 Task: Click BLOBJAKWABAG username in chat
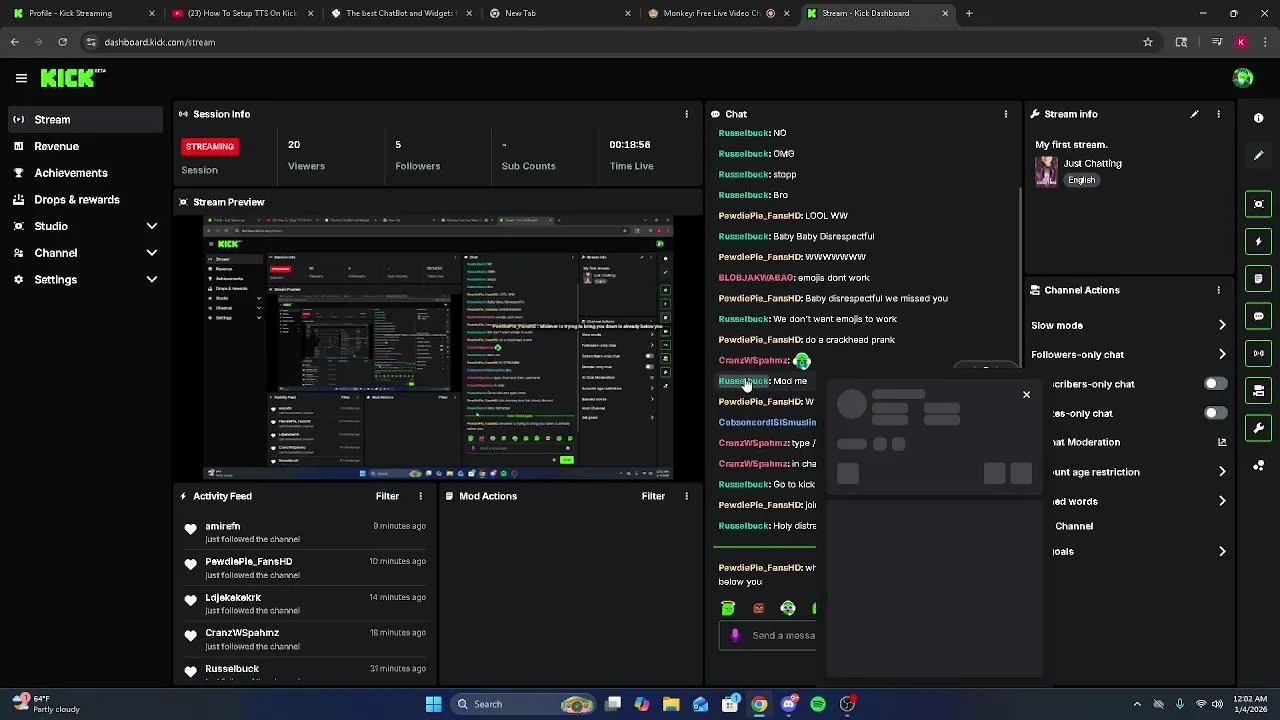point(755,278)
